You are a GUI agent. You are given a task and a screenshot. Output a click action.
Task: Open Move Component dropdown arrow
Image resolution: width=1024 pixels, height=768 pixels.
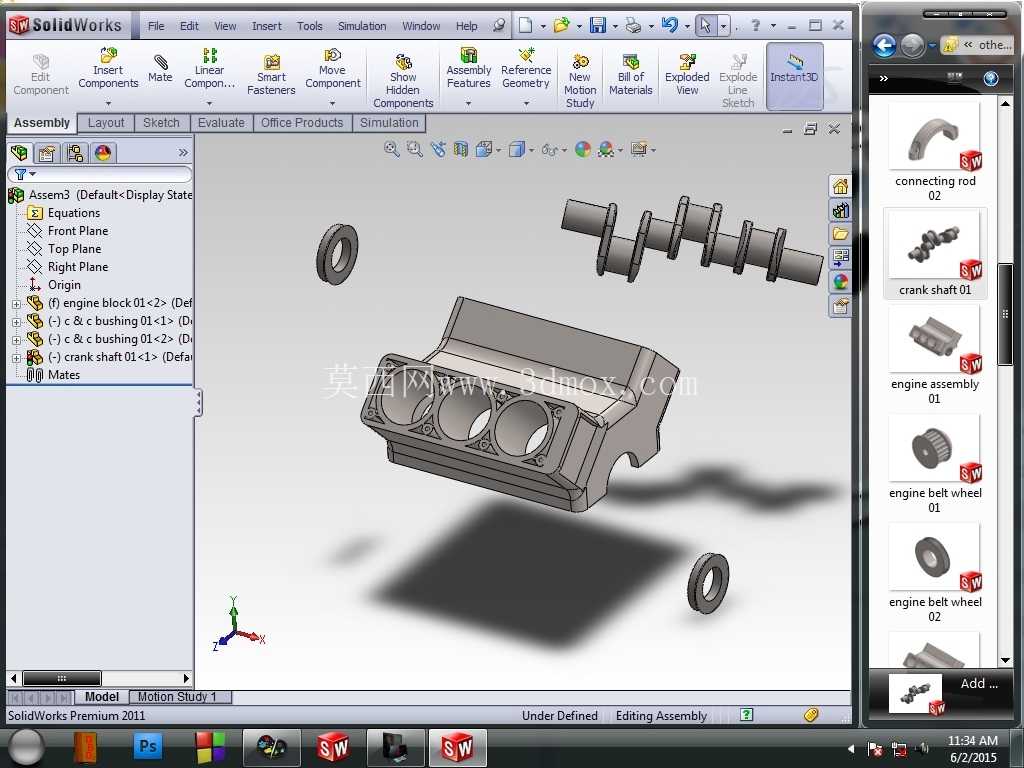332,103
